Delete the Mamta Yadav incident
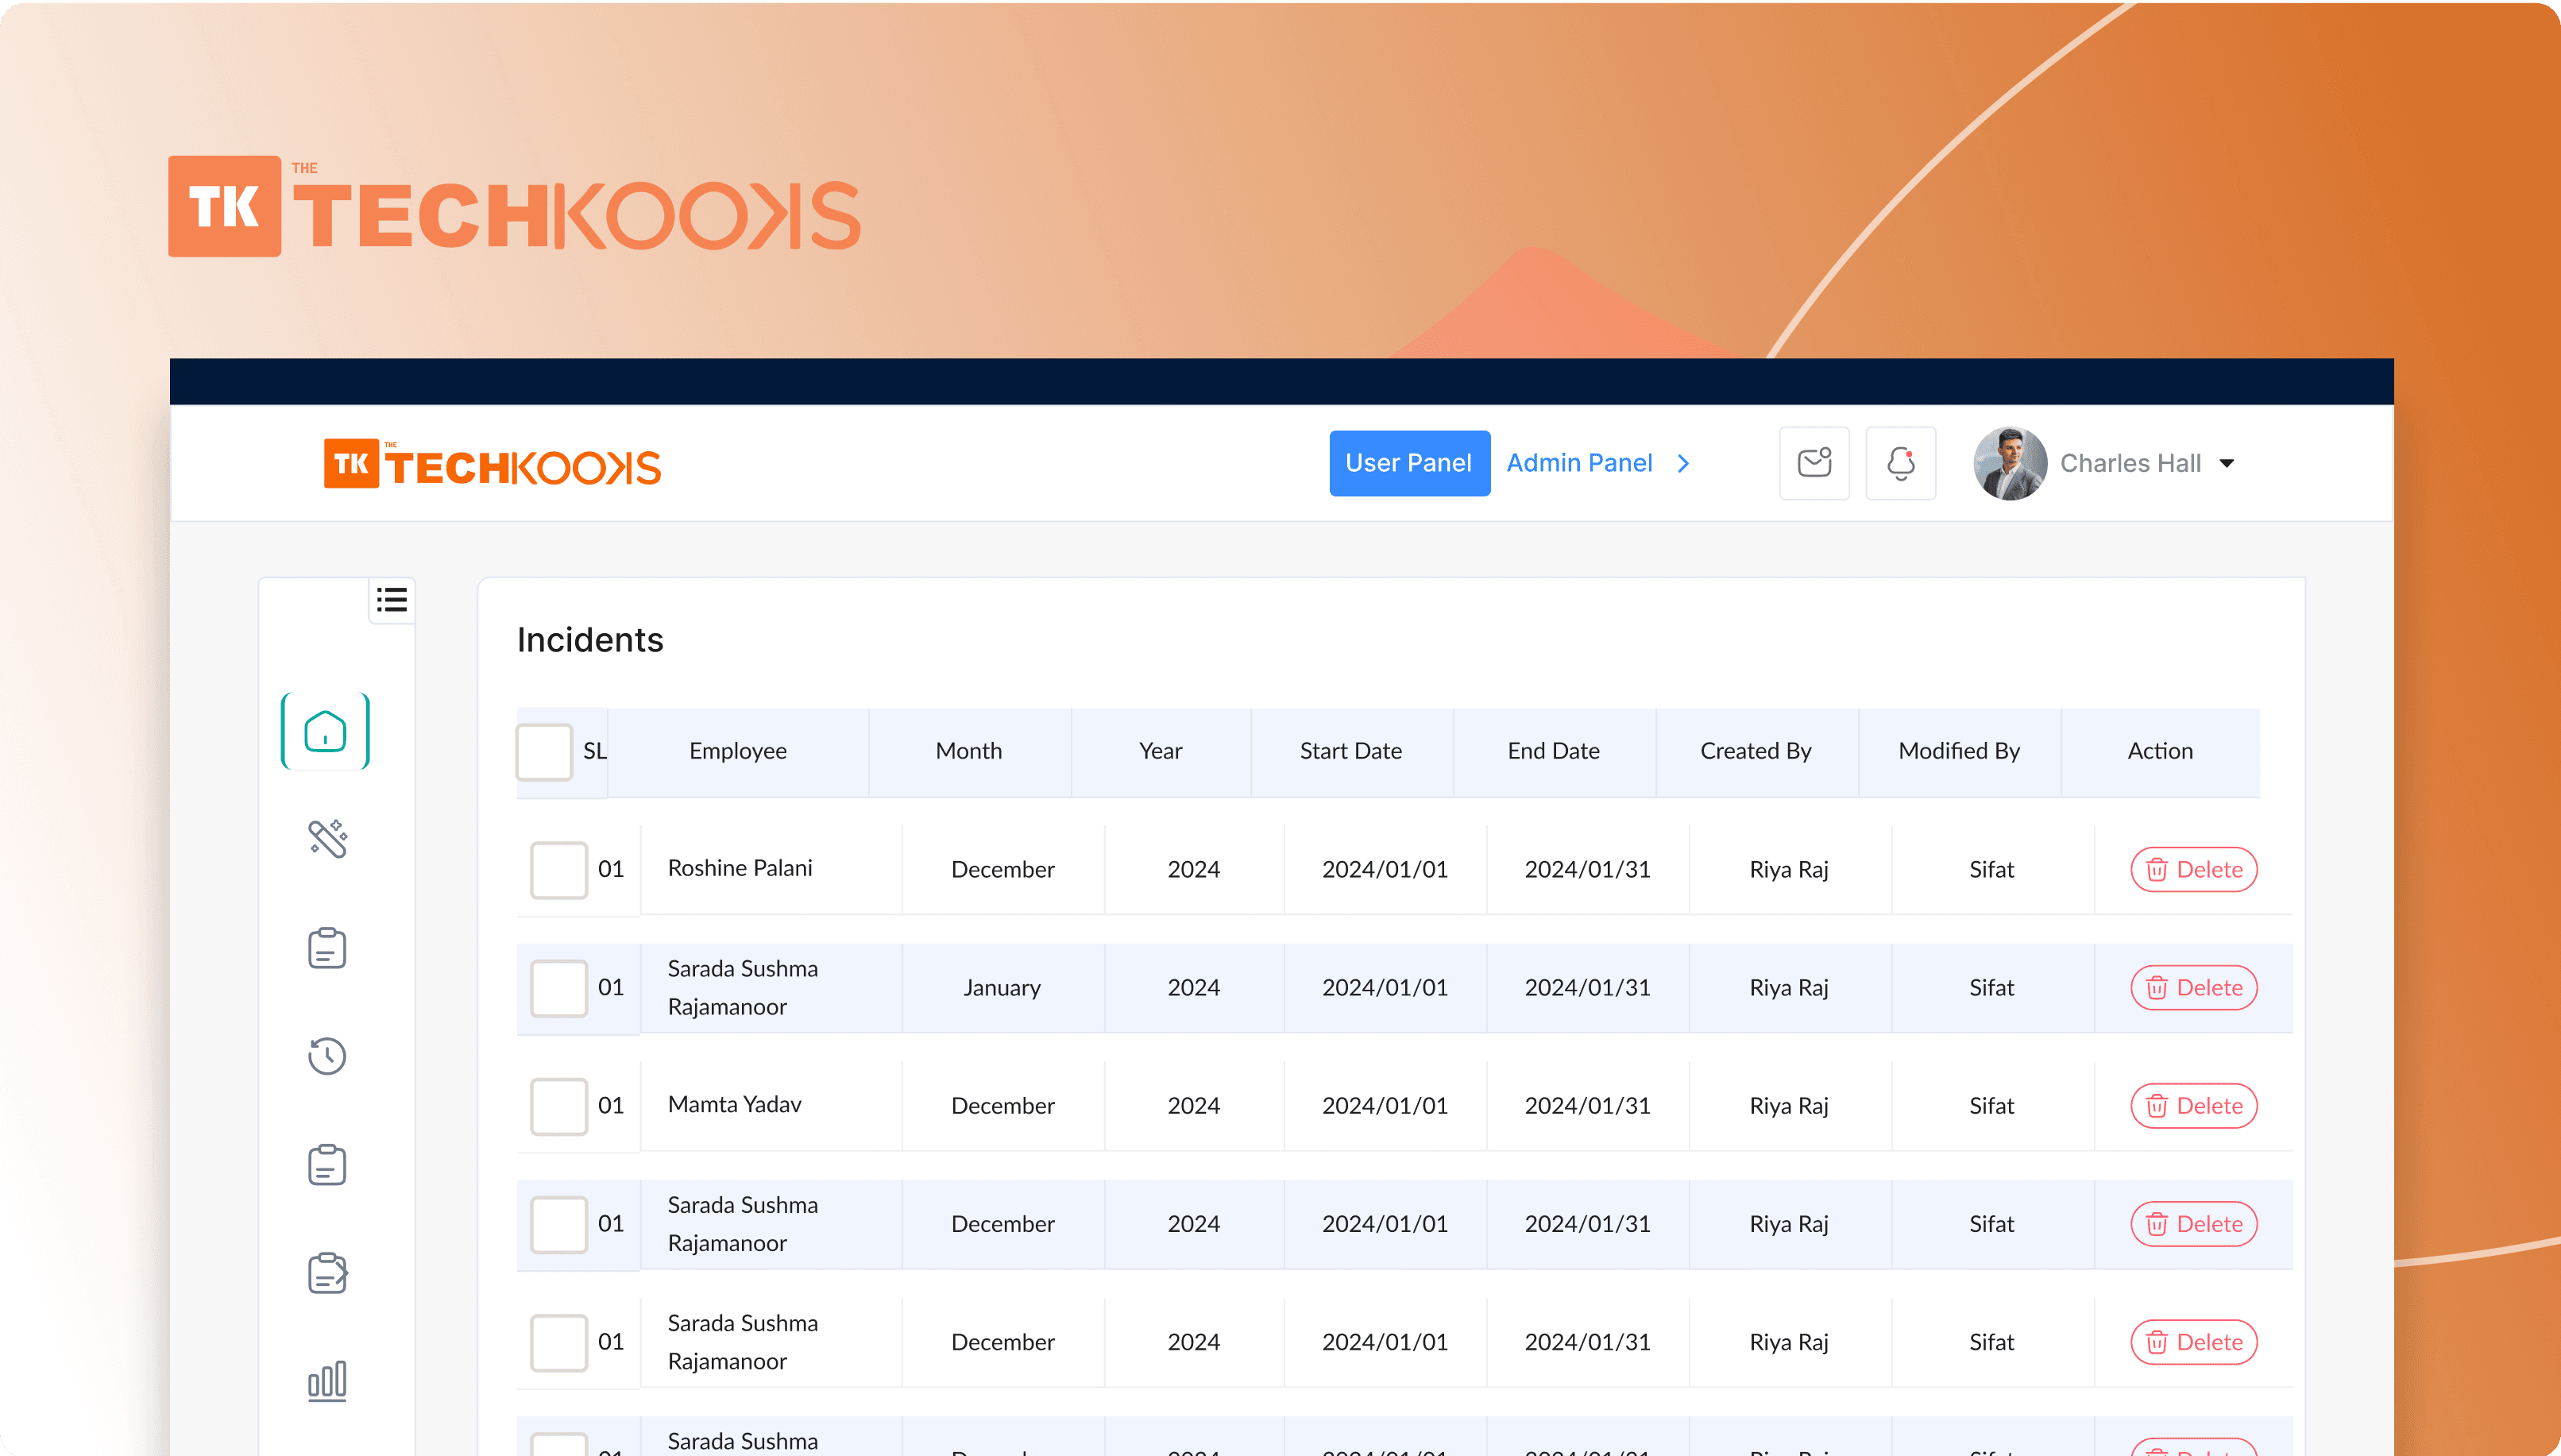Image resolution: width=2561 pixels, height=1456 pixels. tap(2193, 1105)
